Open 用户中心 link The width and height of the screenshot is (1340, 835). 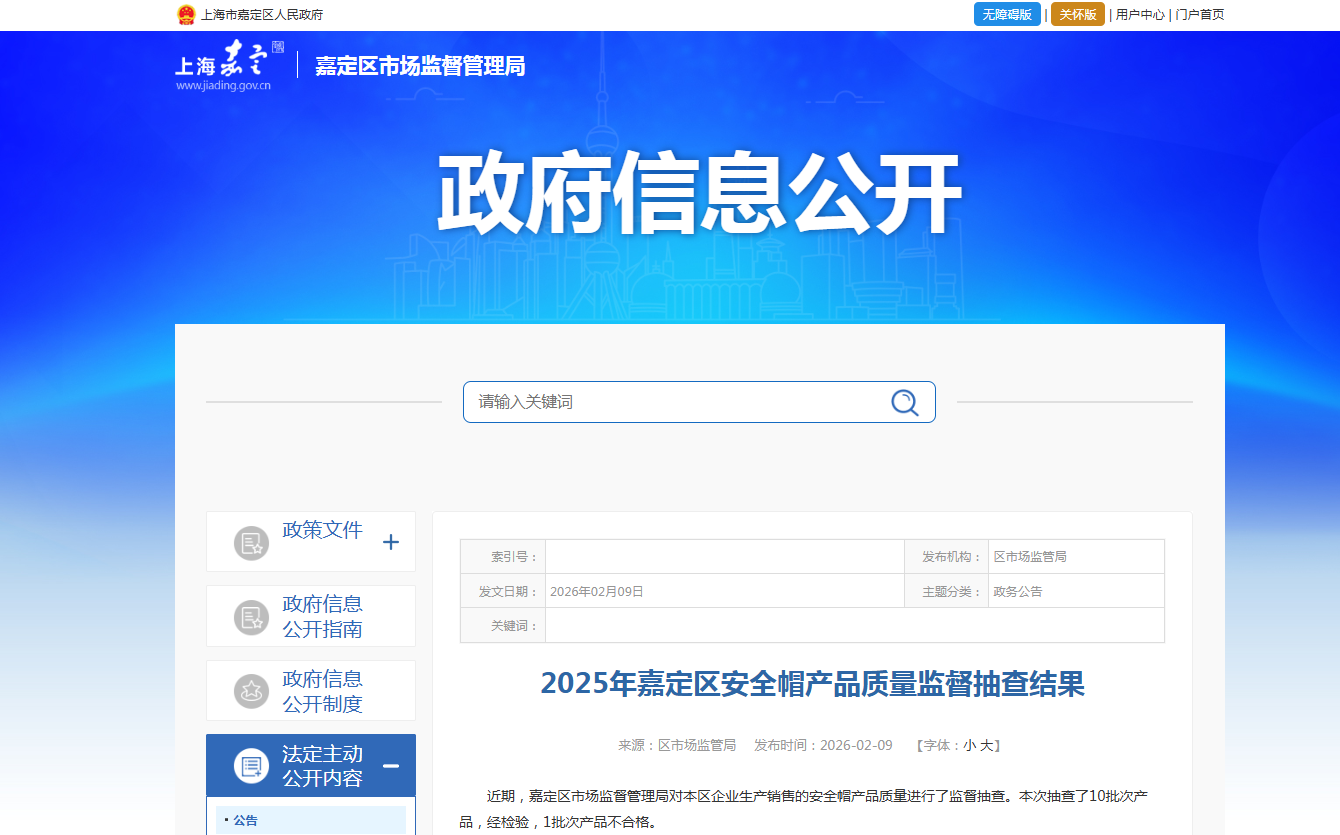pyautogui.click(x=1140, y=15)
